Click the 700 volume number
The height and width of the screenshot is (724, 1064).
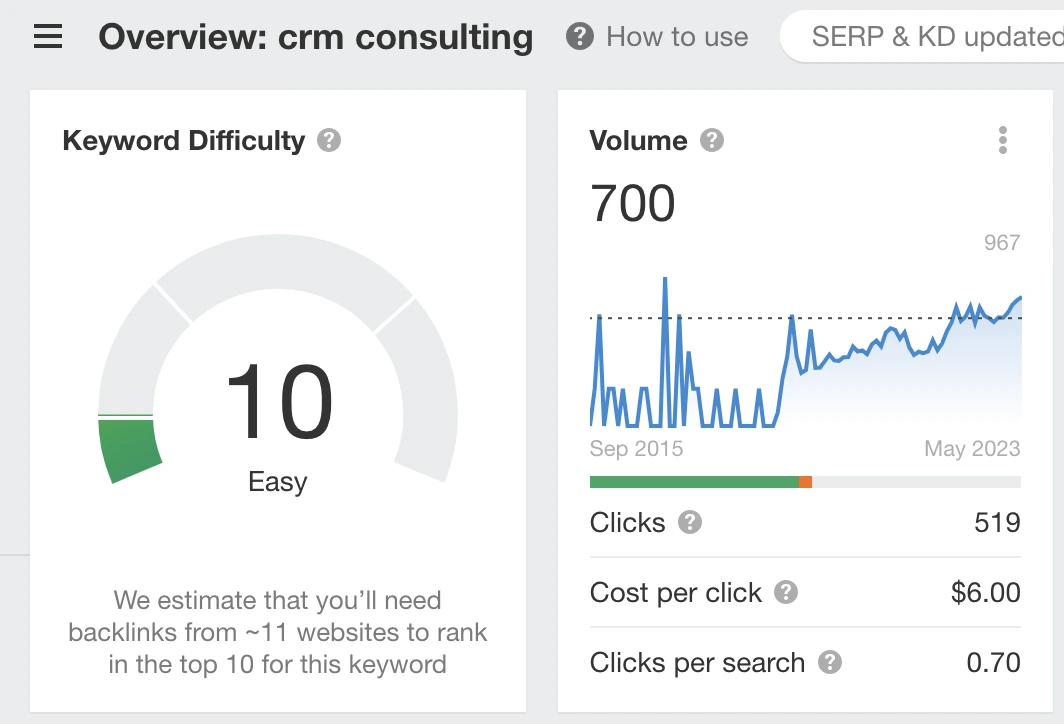(633, 203)
